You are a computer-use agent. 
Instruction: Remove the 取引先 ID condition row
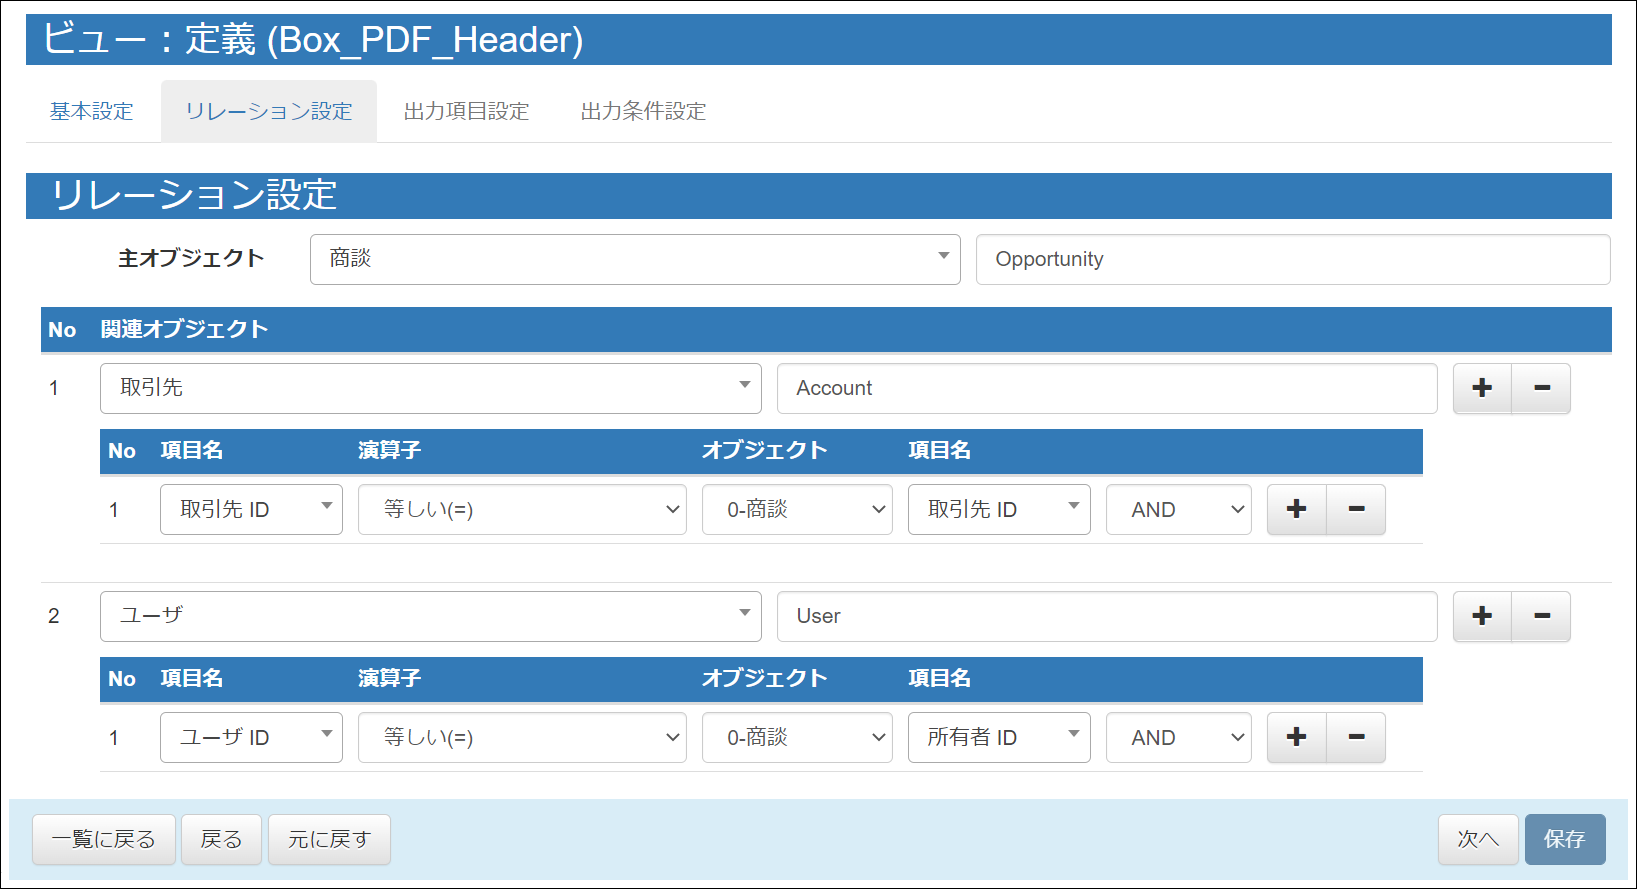point(1356,510)
